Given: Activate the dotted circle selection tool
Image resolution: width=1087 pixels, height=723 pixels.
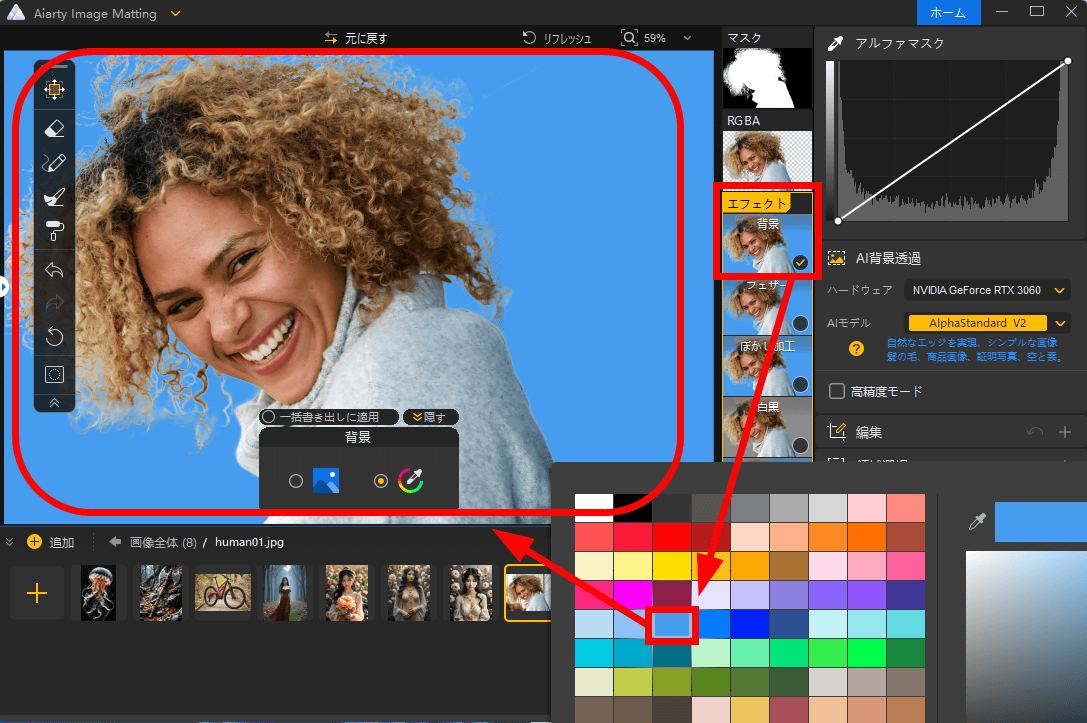Looking at the screenshot, I should [x=55, y=375].
